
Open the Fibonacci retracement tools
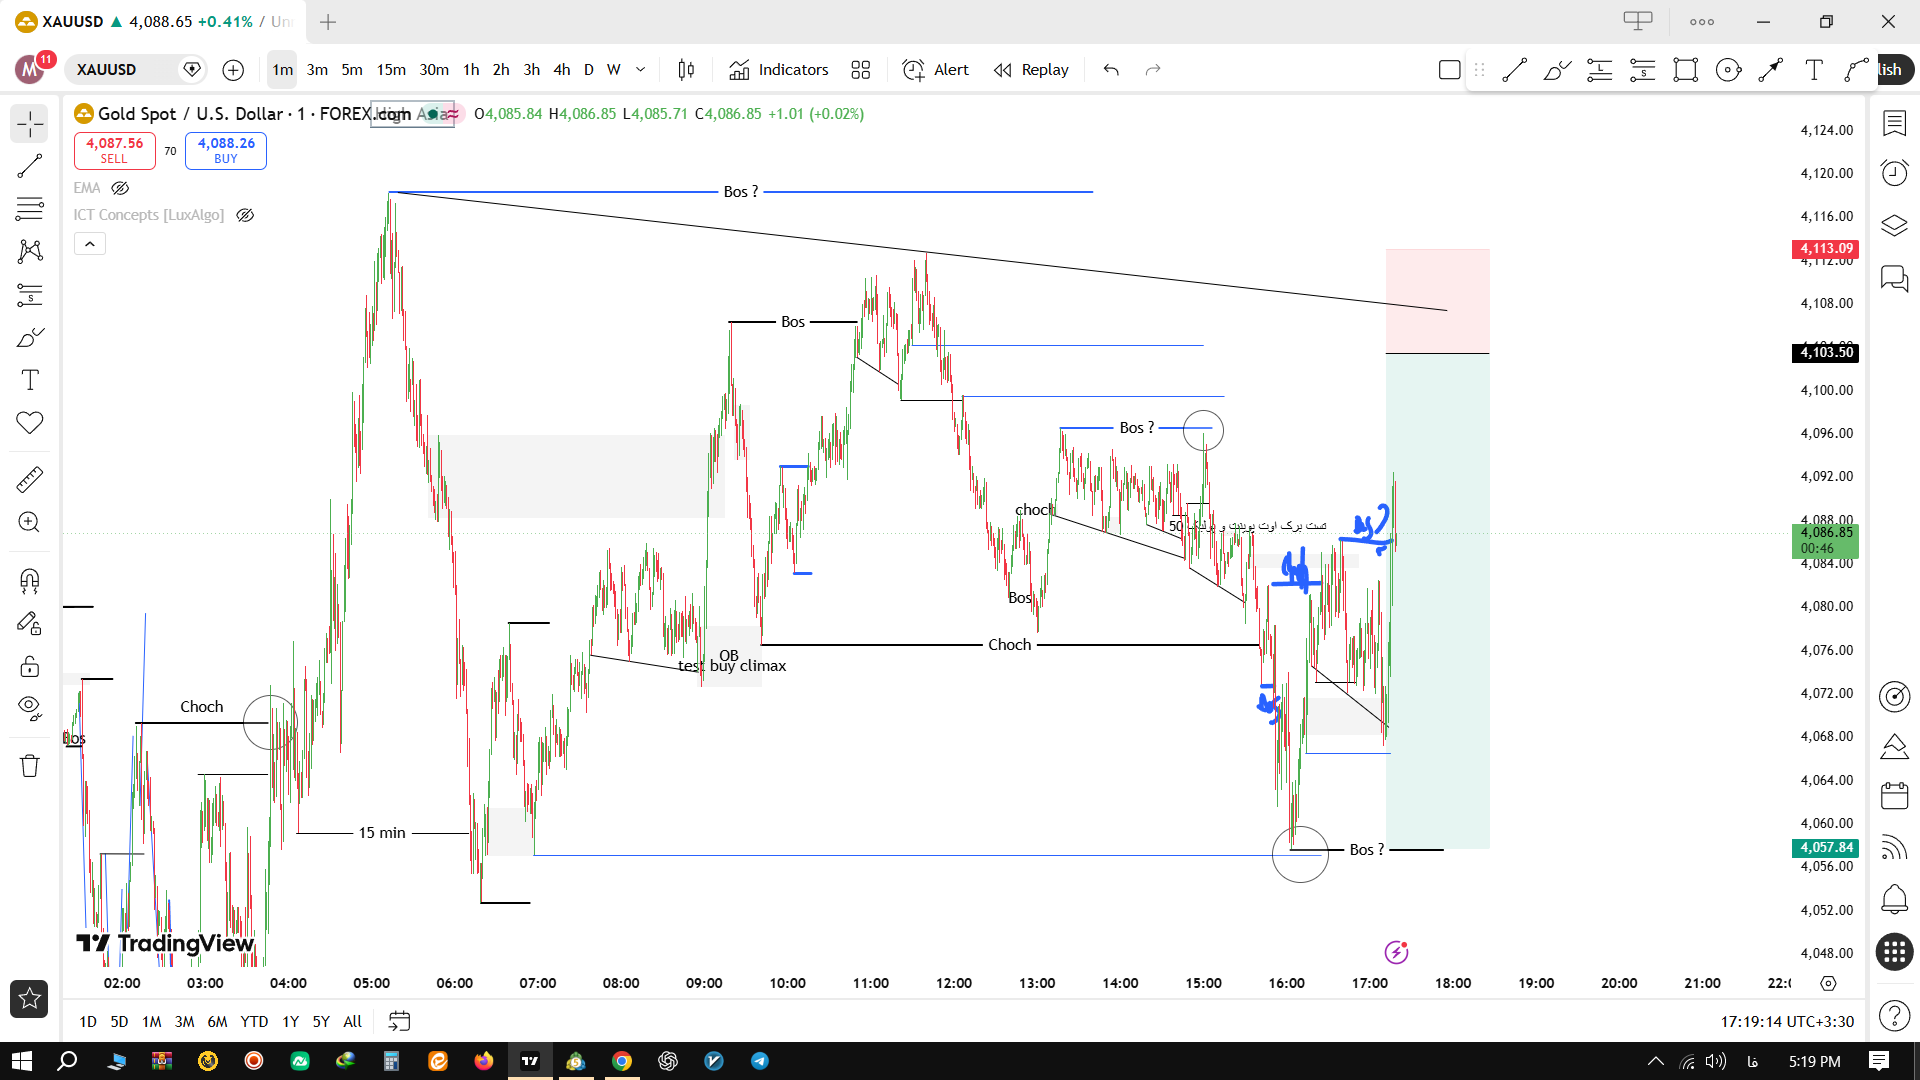pos(30,209)
